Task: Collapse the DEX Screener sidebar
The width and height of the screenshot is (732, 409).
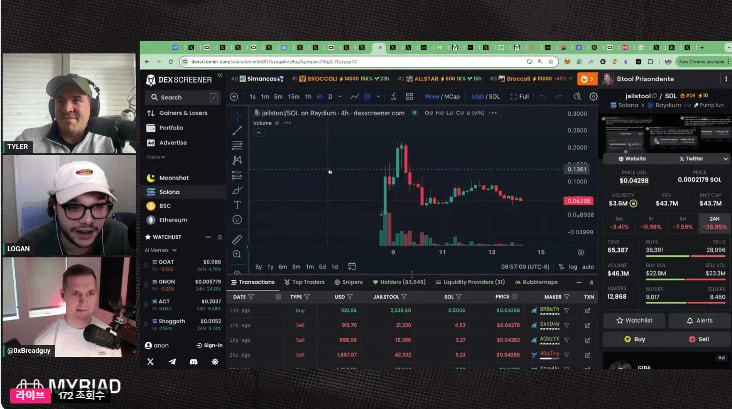Action: coord(220,76)
